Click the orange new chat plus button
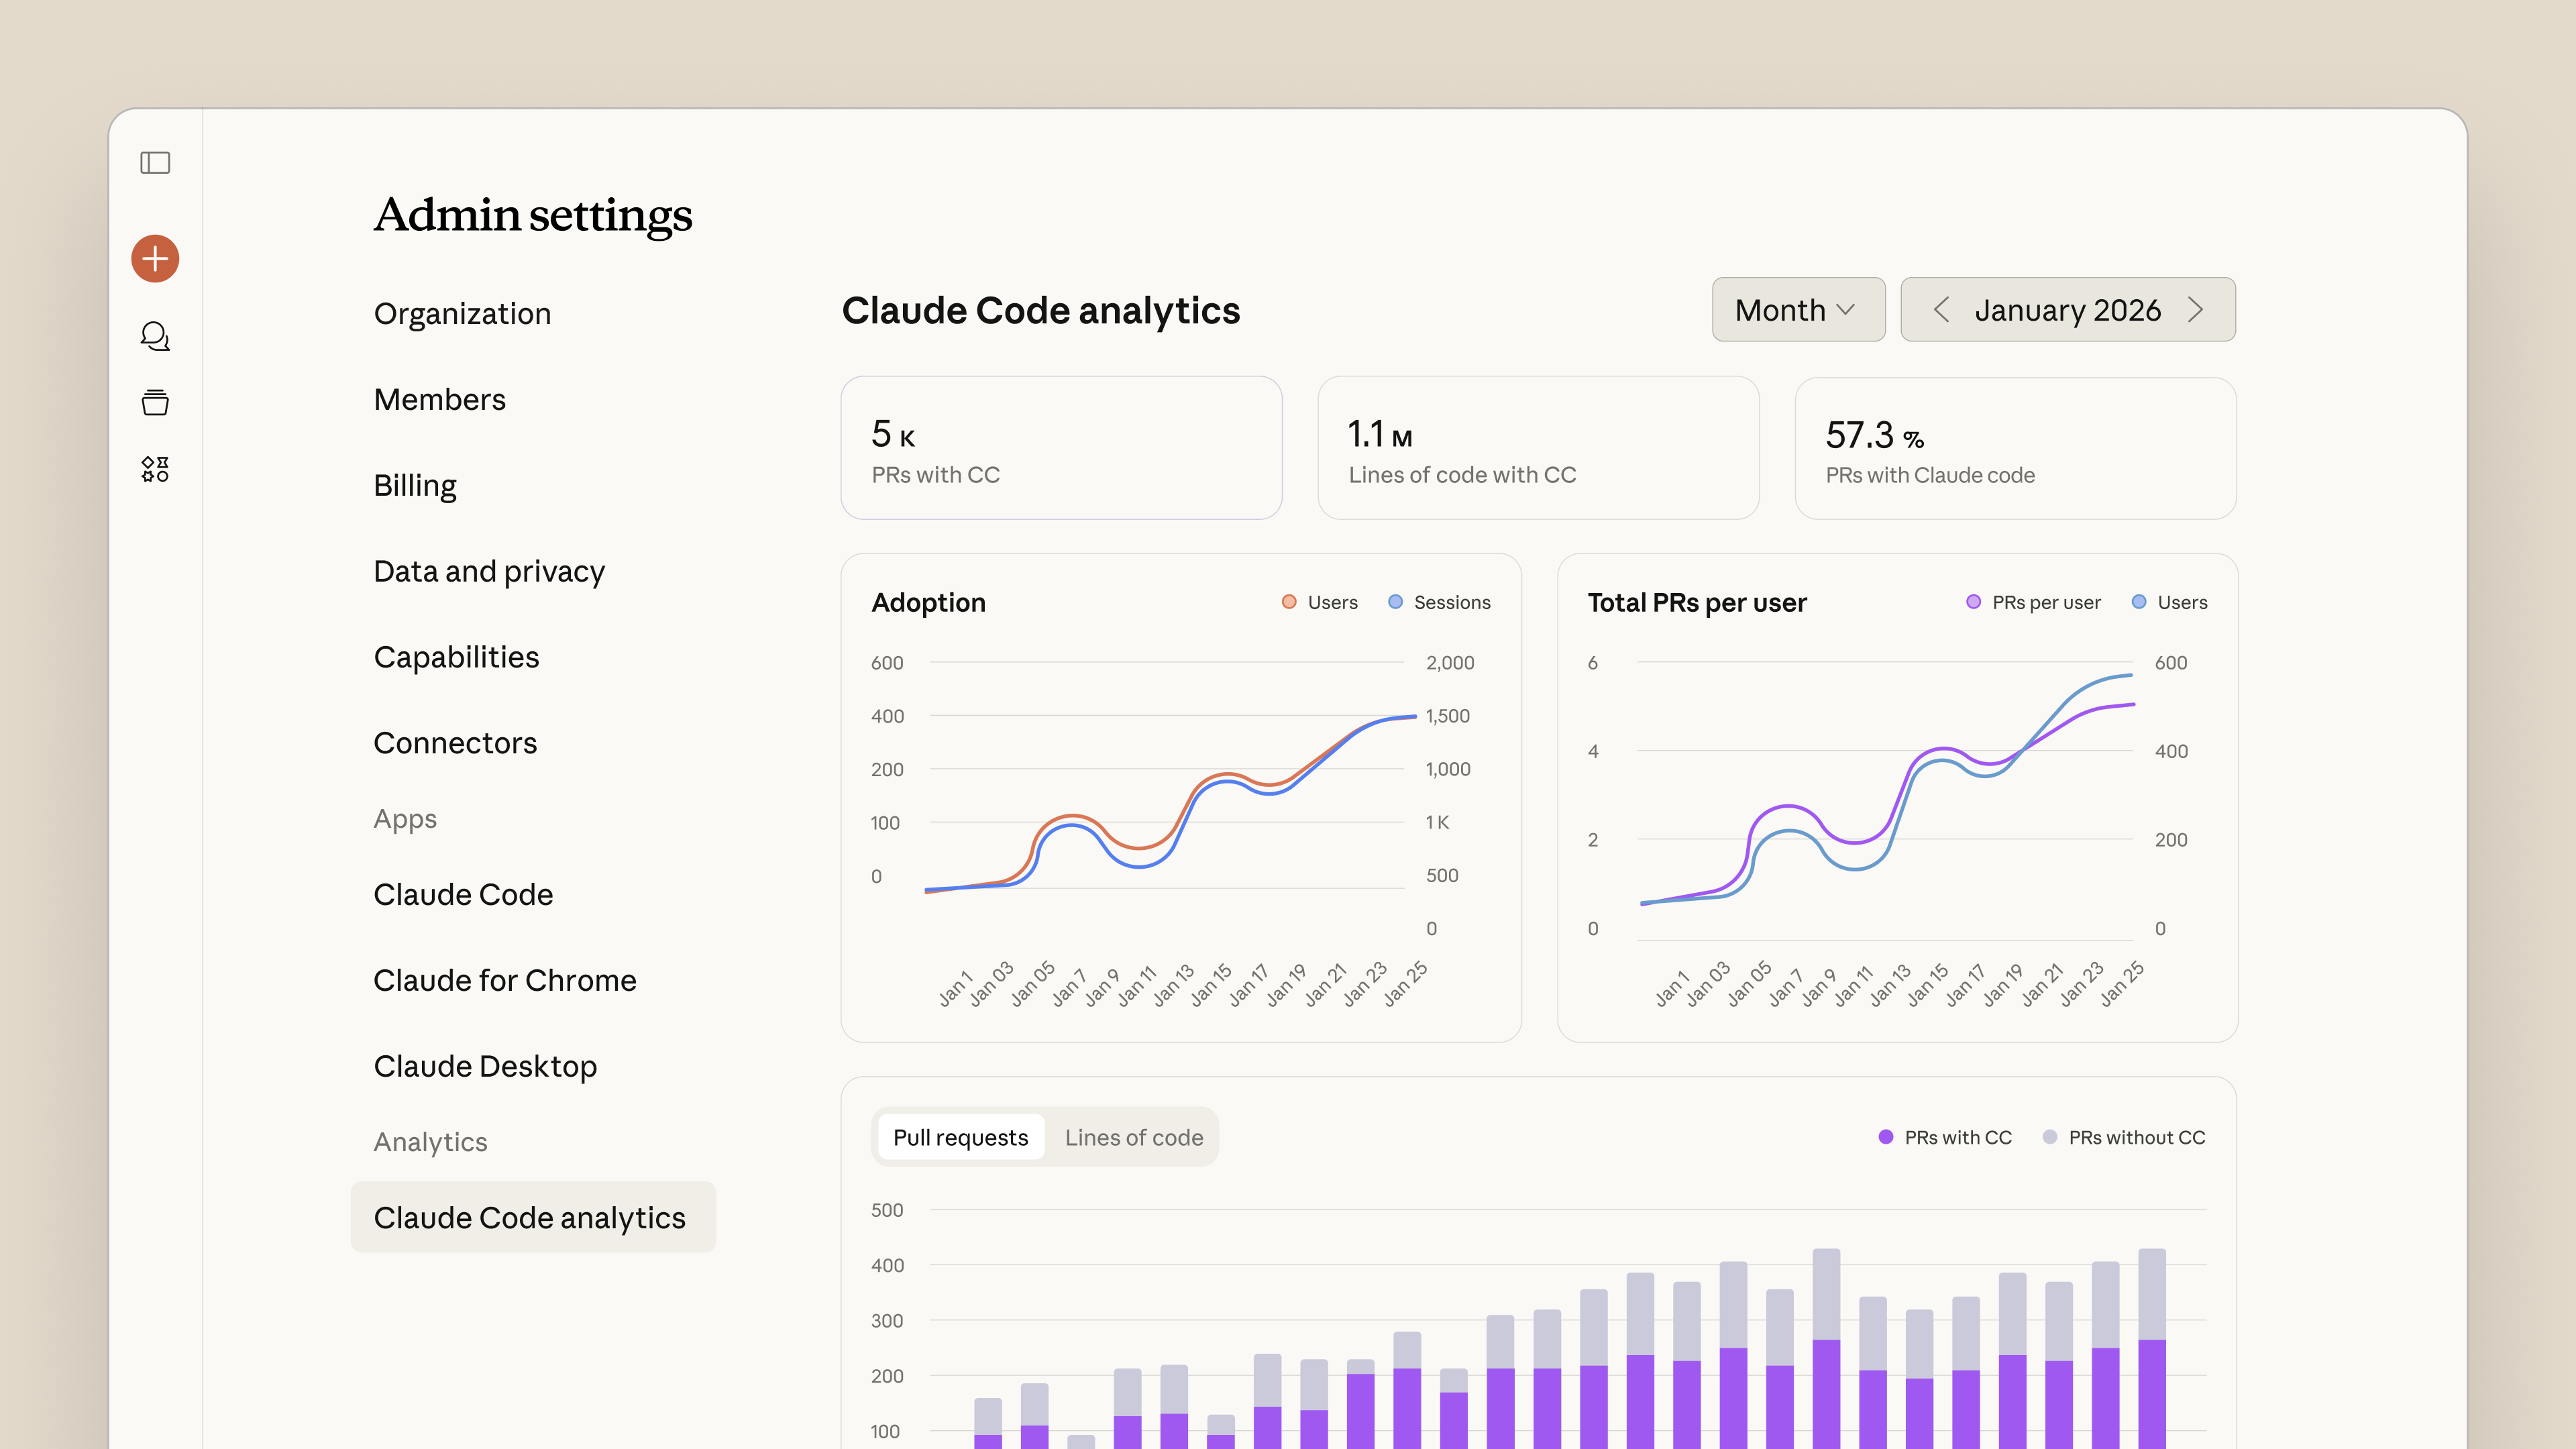 tap(155, 259)
